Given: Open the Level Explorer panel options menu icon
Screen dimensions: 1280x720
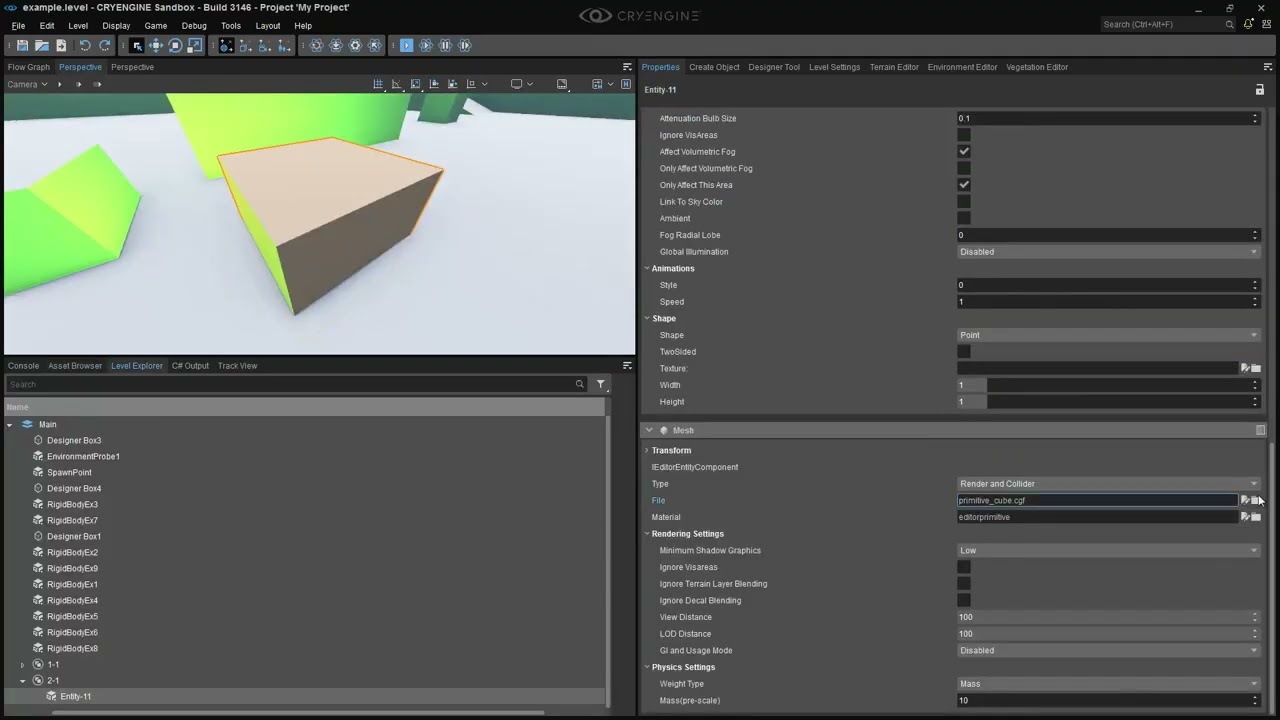Looking at the screenshot, I should (x=627, y=366).
